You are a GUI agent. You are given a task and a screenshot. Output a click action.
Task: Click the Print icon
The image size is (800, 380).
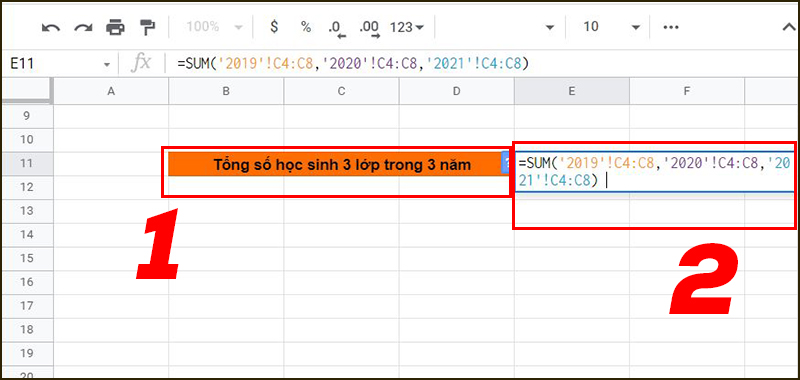coord(115,28)
